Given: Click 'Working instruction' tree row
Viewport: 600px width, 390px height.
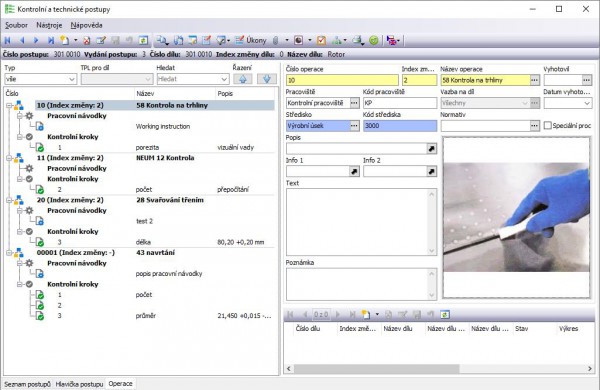Looking at the screenshot, I should tap(155, 126).
